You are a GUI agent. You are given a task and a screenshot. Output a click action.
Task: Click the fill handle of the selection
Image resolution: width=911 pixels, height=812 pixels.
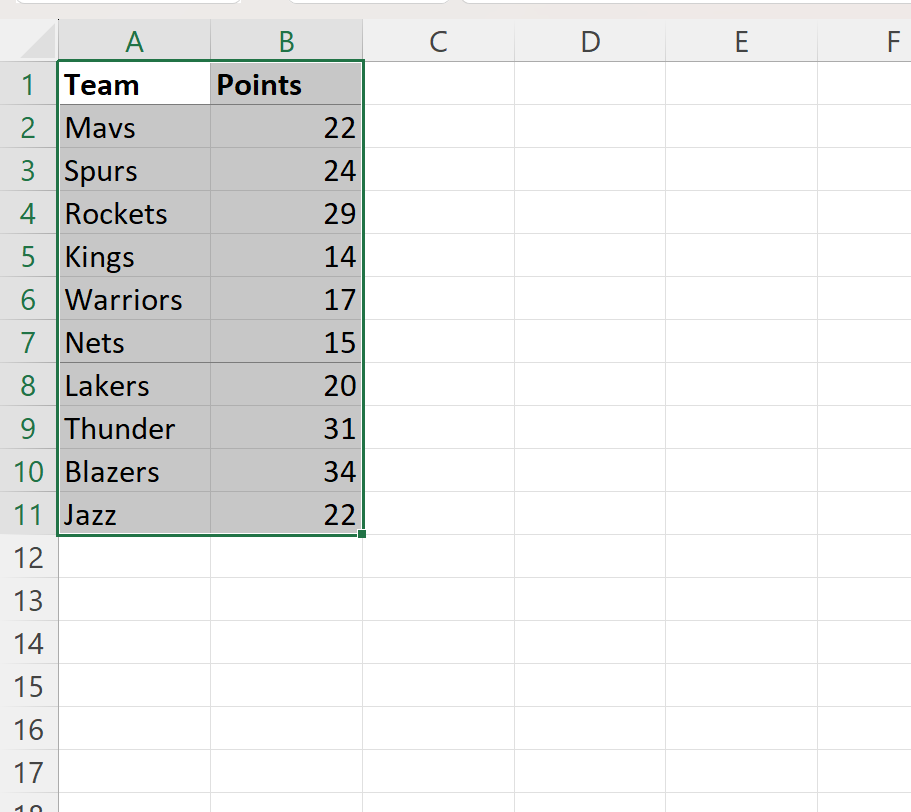coord(362,536)
